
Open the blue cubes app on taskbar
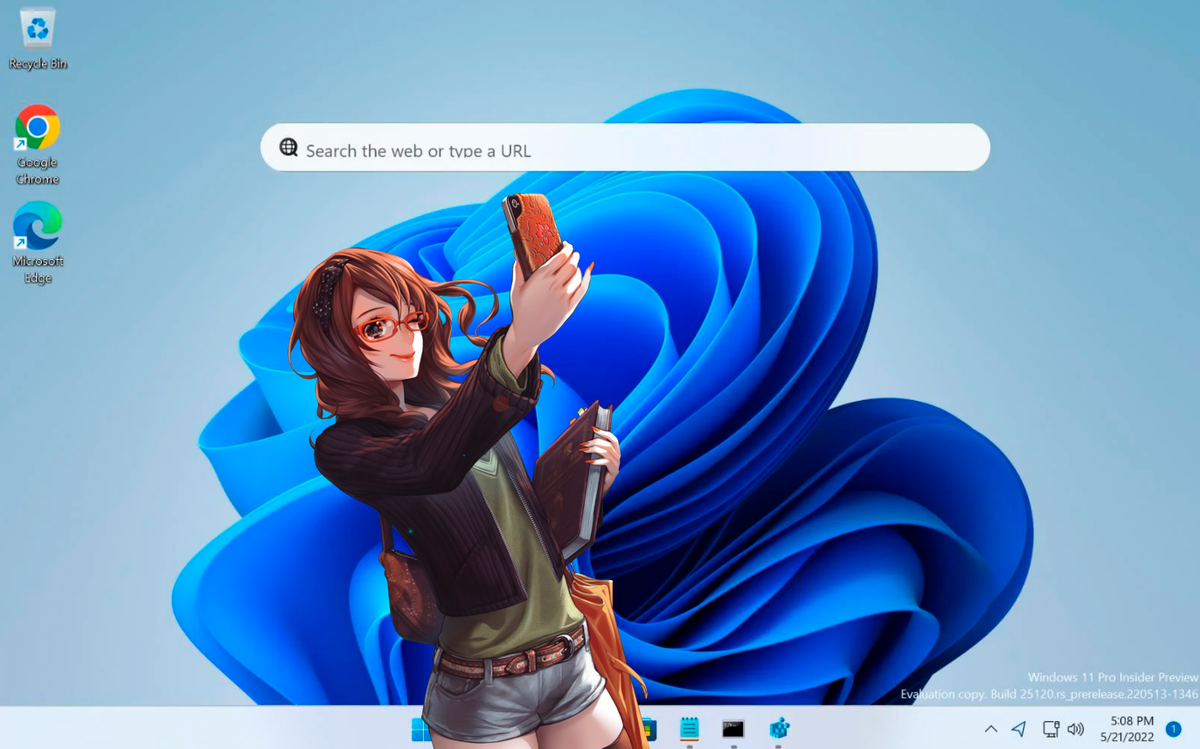coord(779,729)
